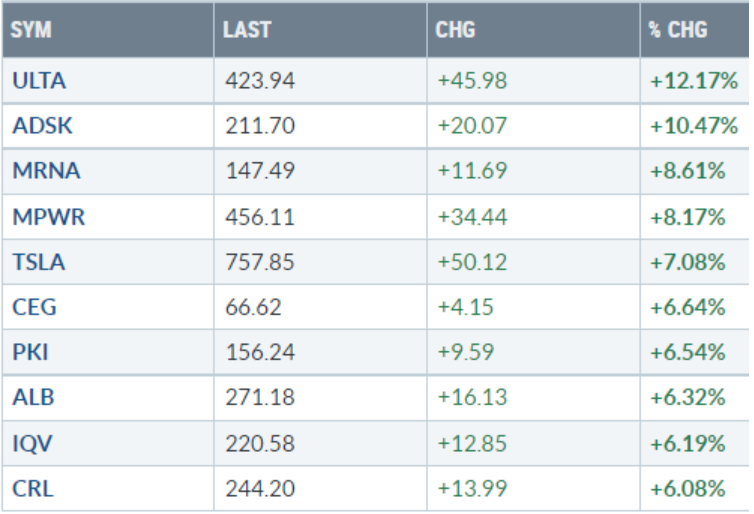Open the CRL ticker symbol
754x514 pixels.
pyautogui.click(x=33, y=487)
